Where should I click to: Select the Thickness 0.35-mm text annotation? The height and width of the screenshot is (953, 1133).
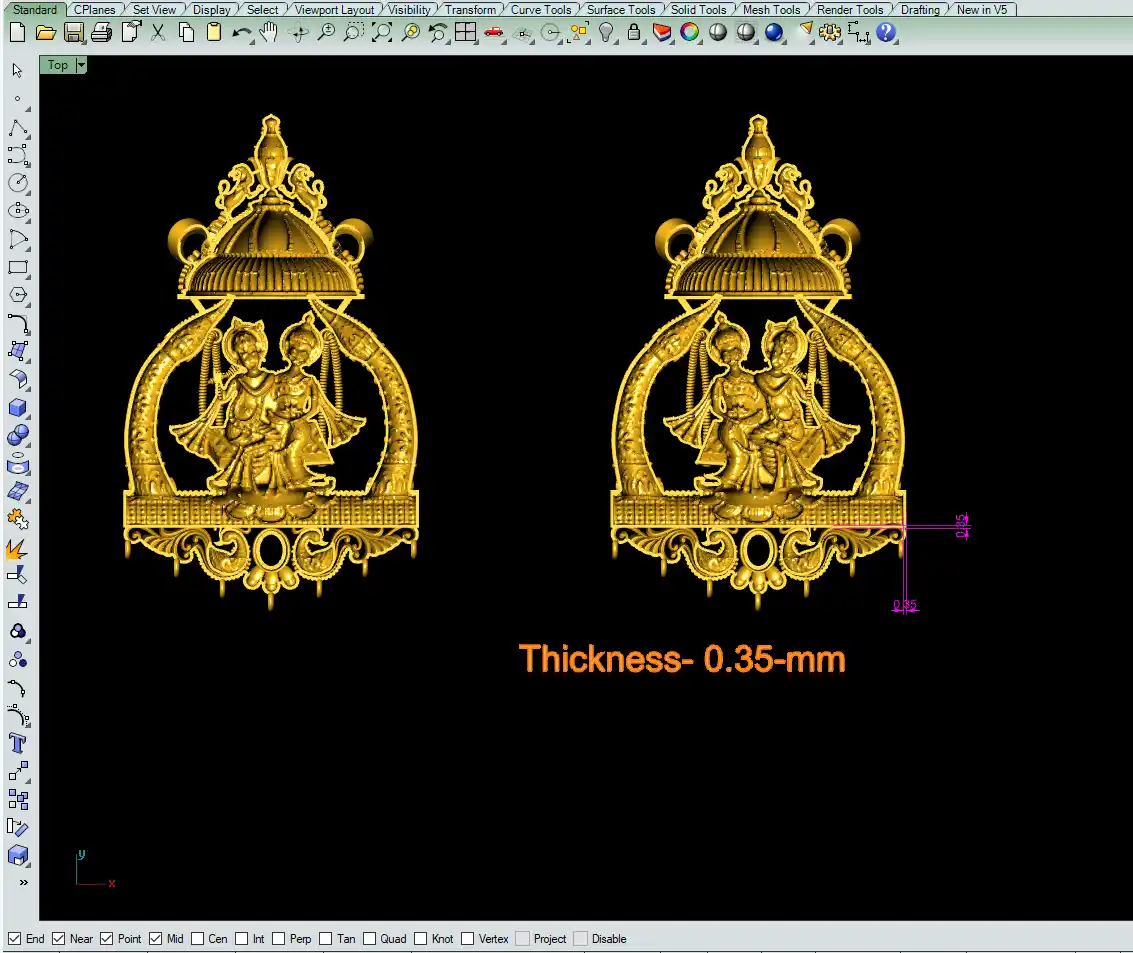tap(682, 659)
